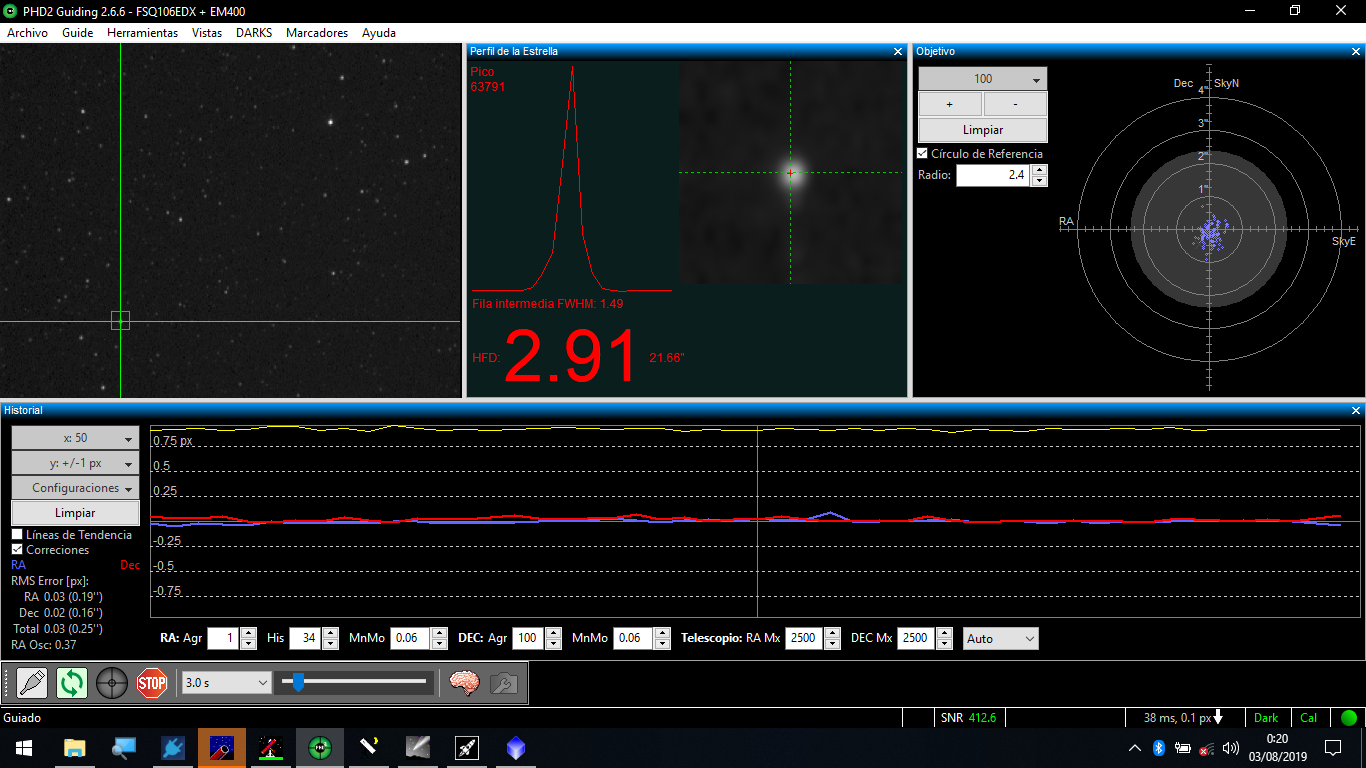Click the Dark status bar indicator
The height and width of the screenshot is (768, 1366).
coord(1266,718)
